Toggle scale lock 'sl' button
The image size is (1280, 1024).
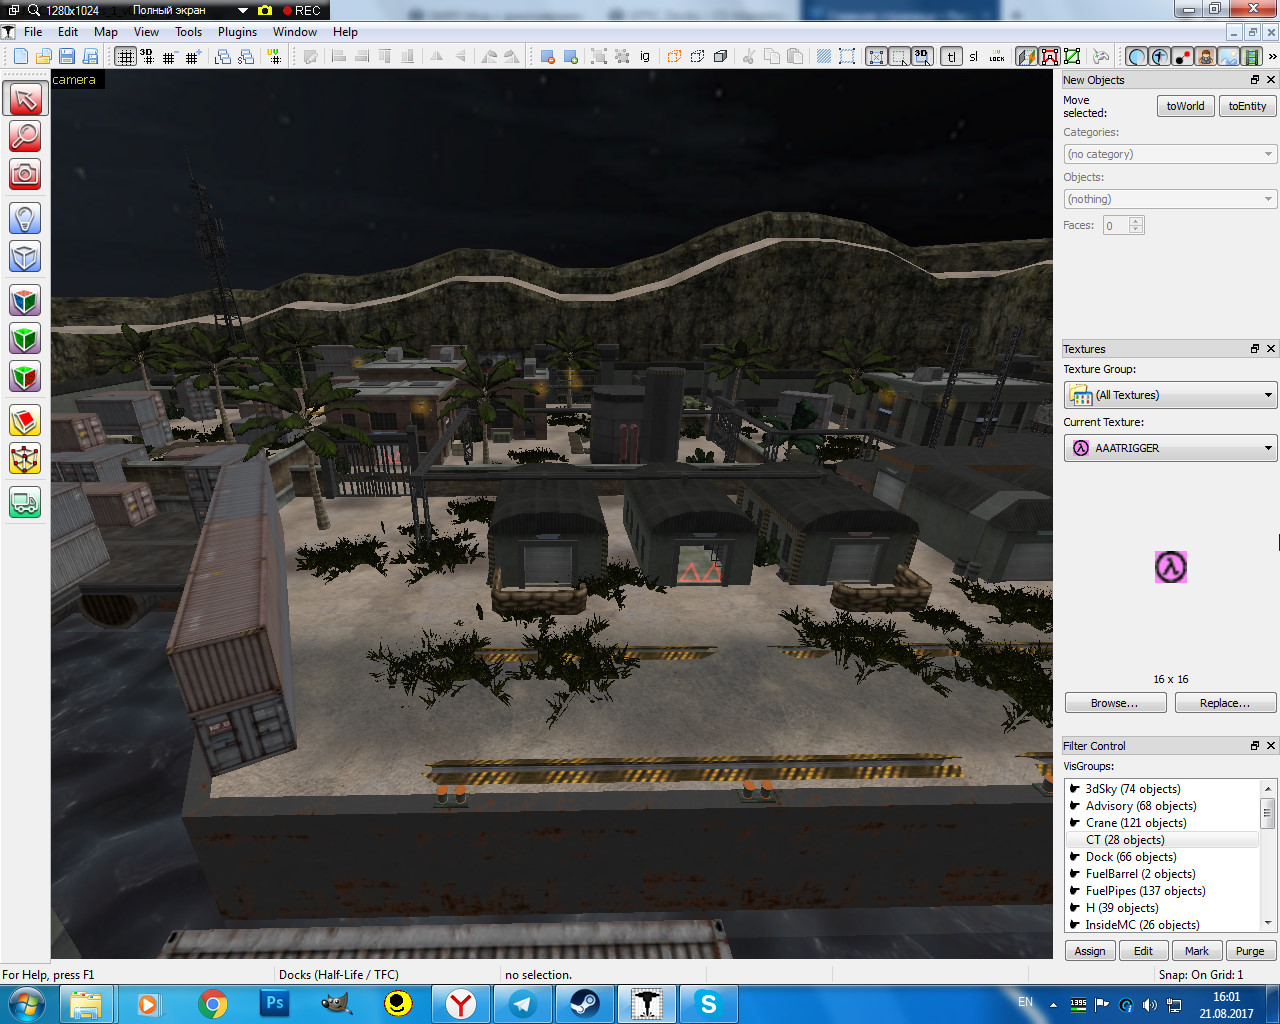pyautogui.click(x=974, y=56)
